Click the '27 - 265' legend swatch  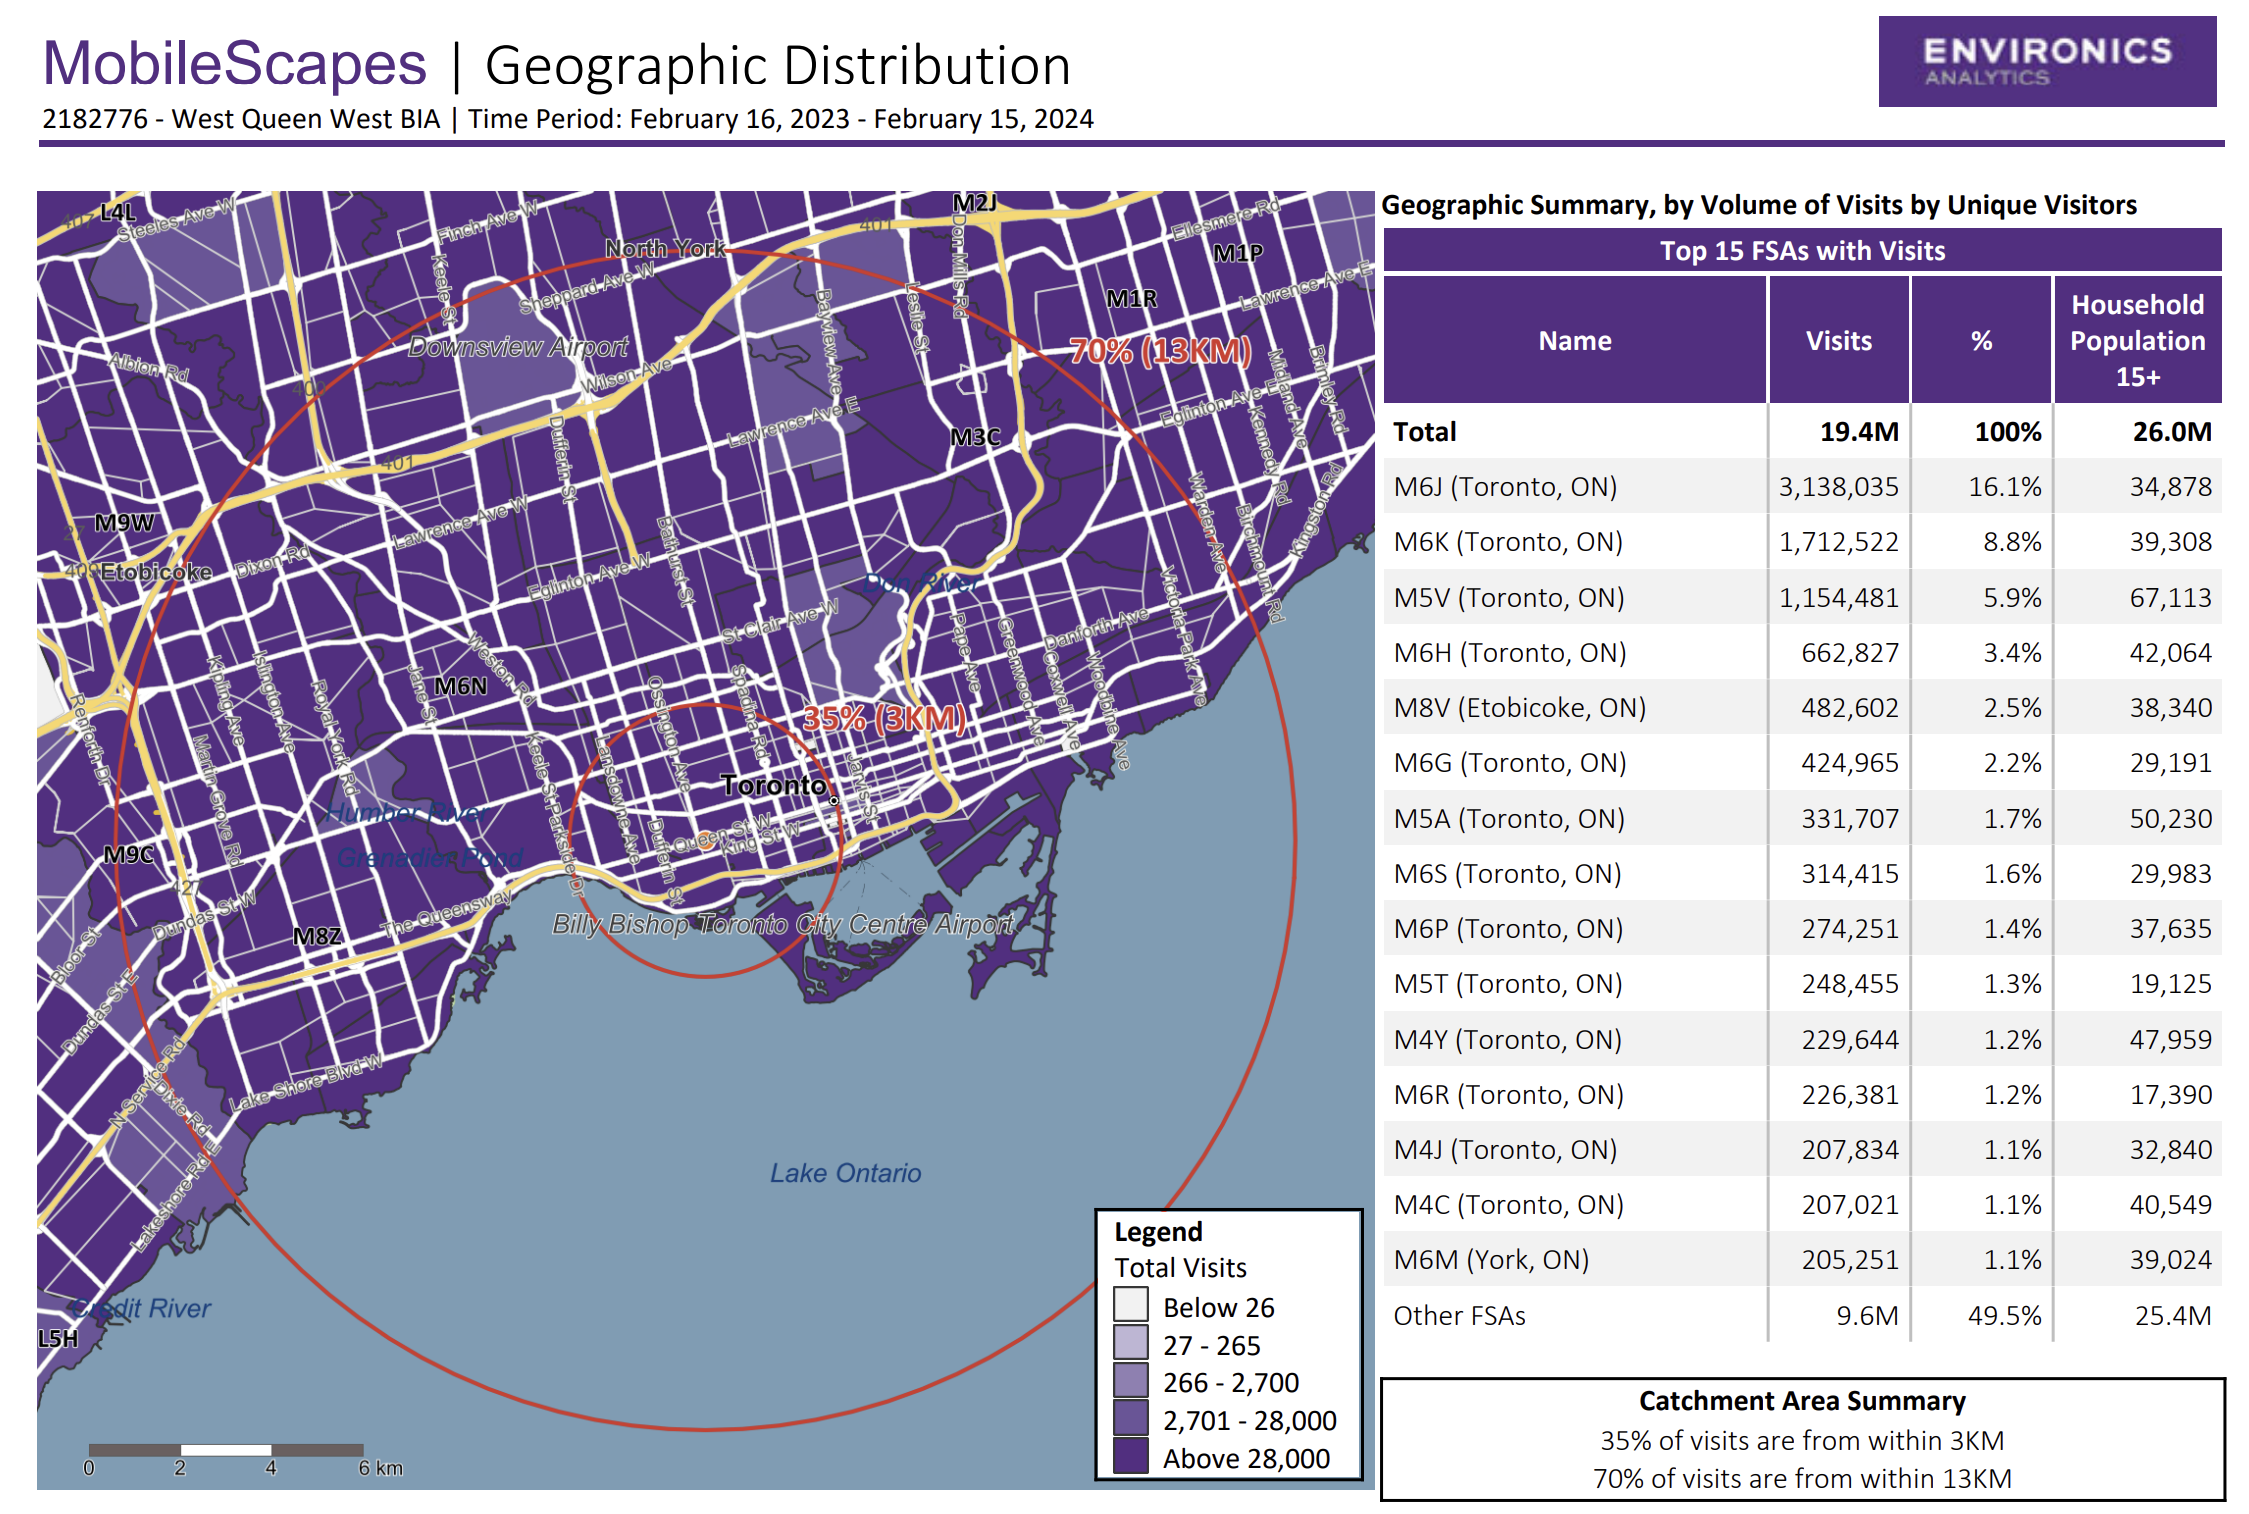tap(1130, 1342)
